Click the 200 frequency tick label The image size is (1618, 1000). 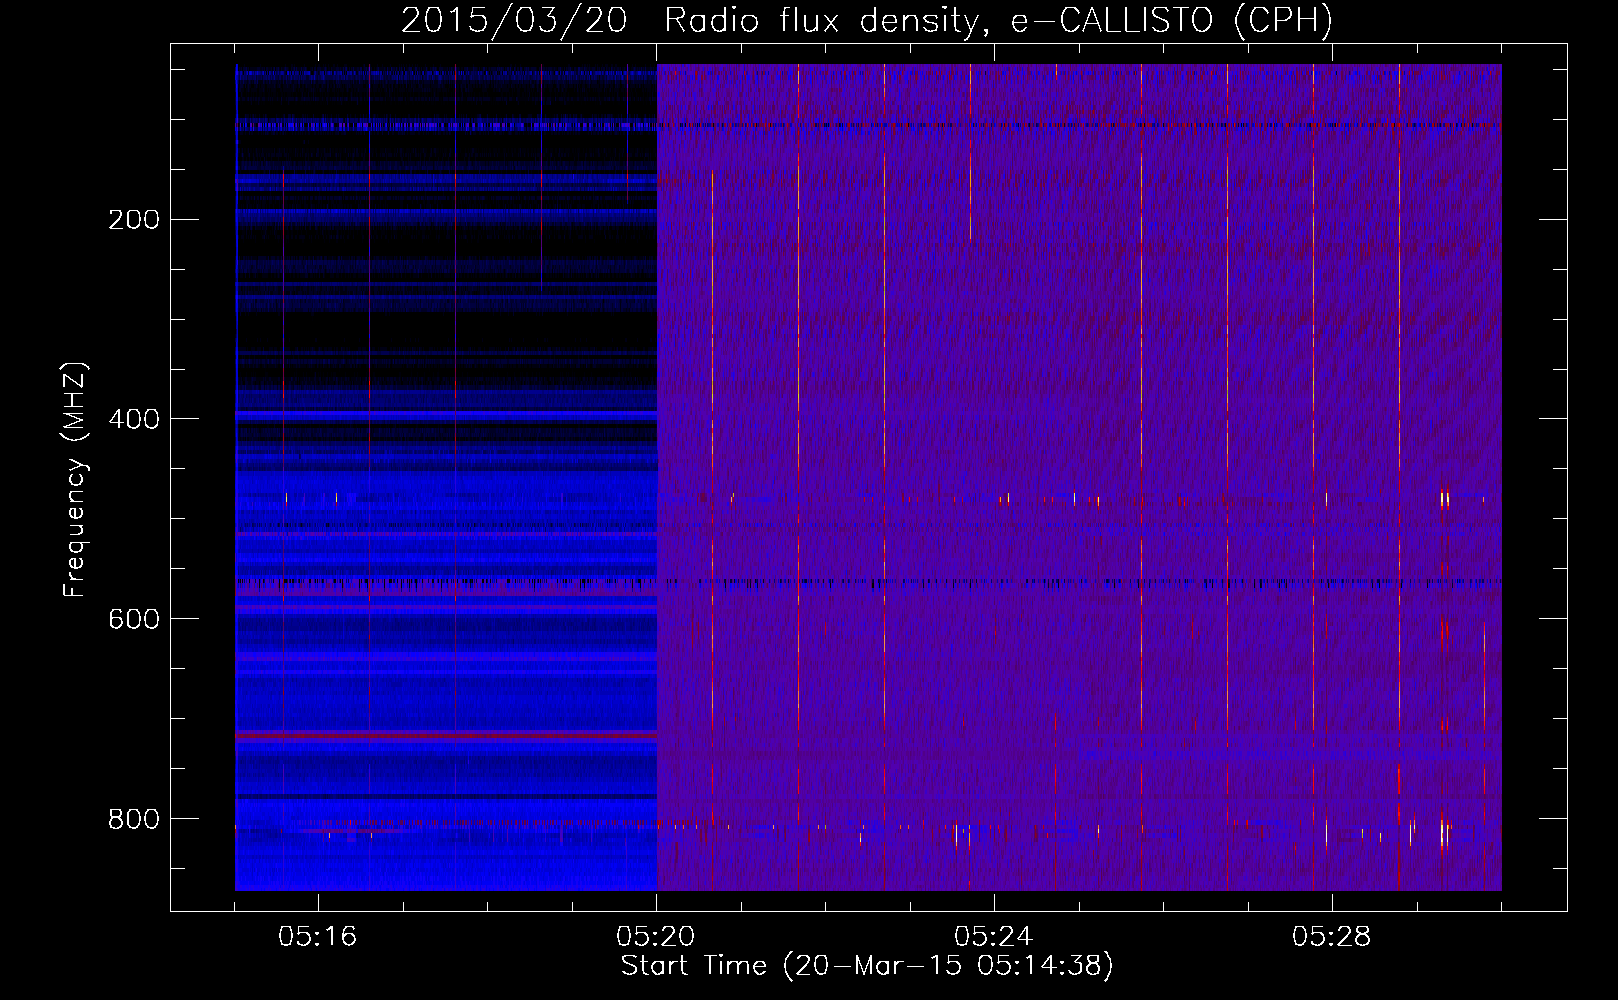pyautogui.click(x=134, y=220)
